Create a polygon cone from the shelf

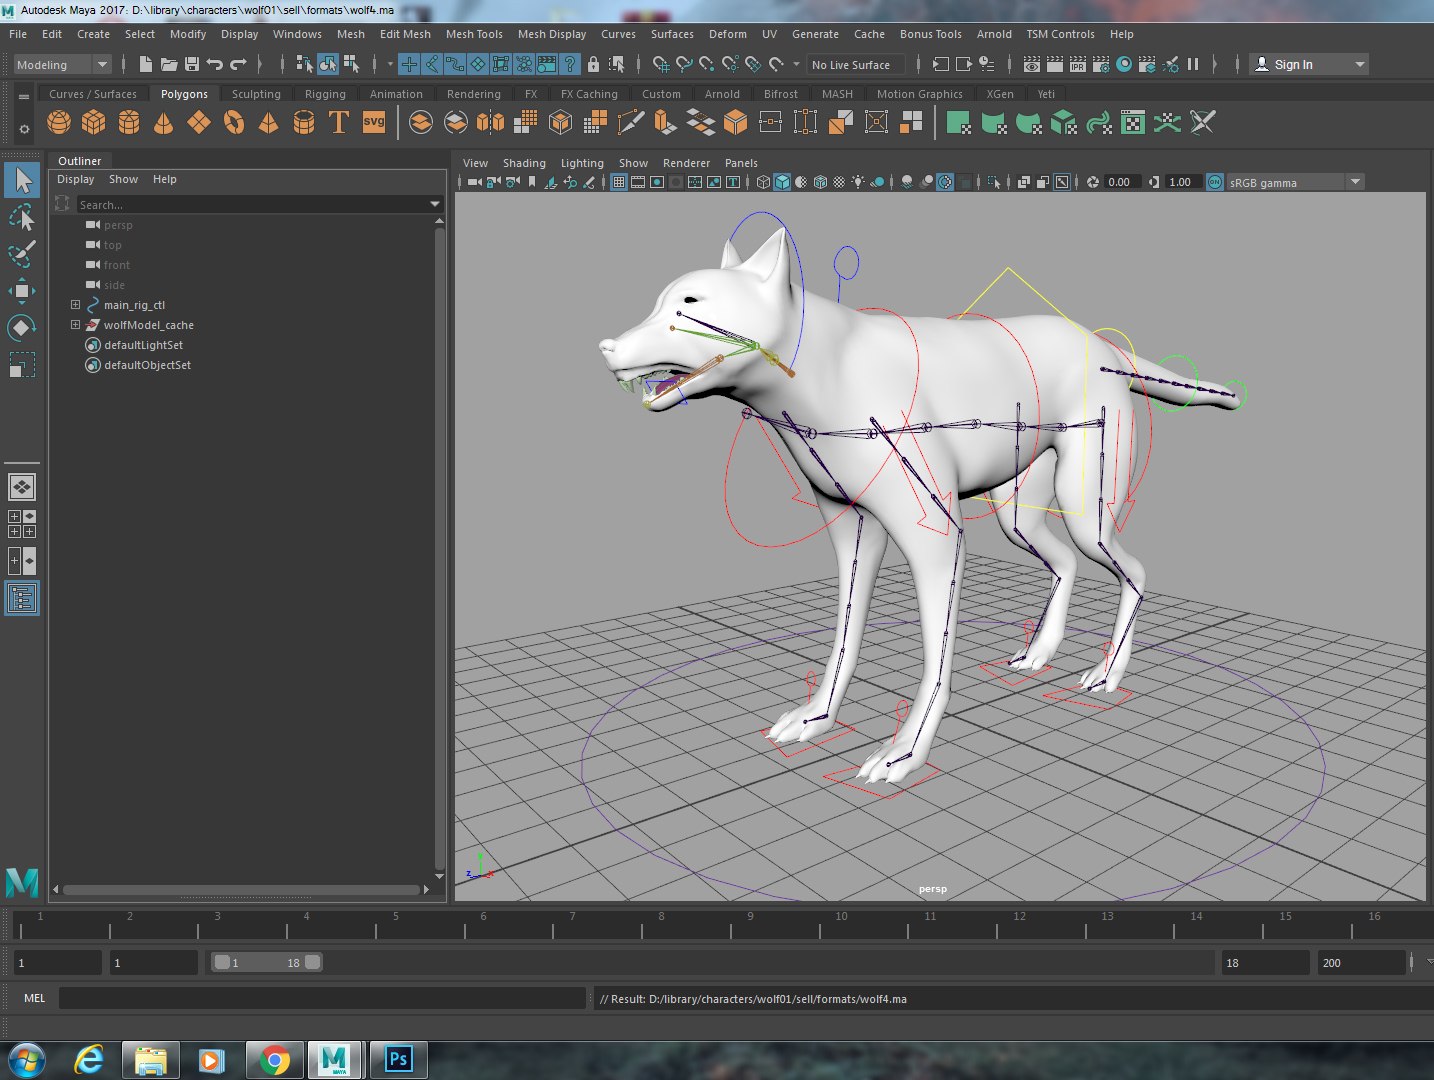[163, 123]
